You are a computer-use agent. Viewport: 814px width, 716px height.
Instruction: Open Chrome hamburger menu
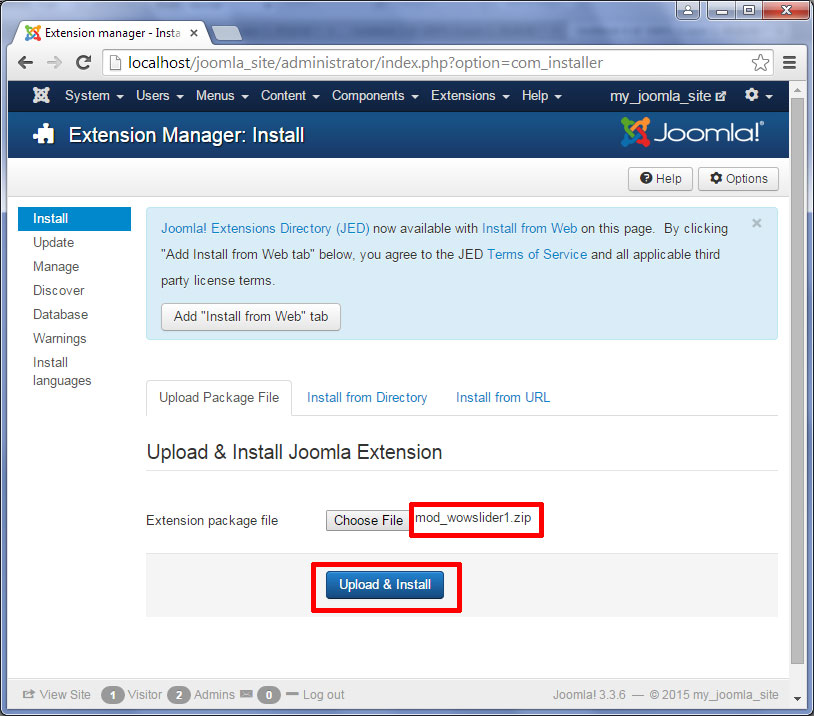[x=790, y=63]
